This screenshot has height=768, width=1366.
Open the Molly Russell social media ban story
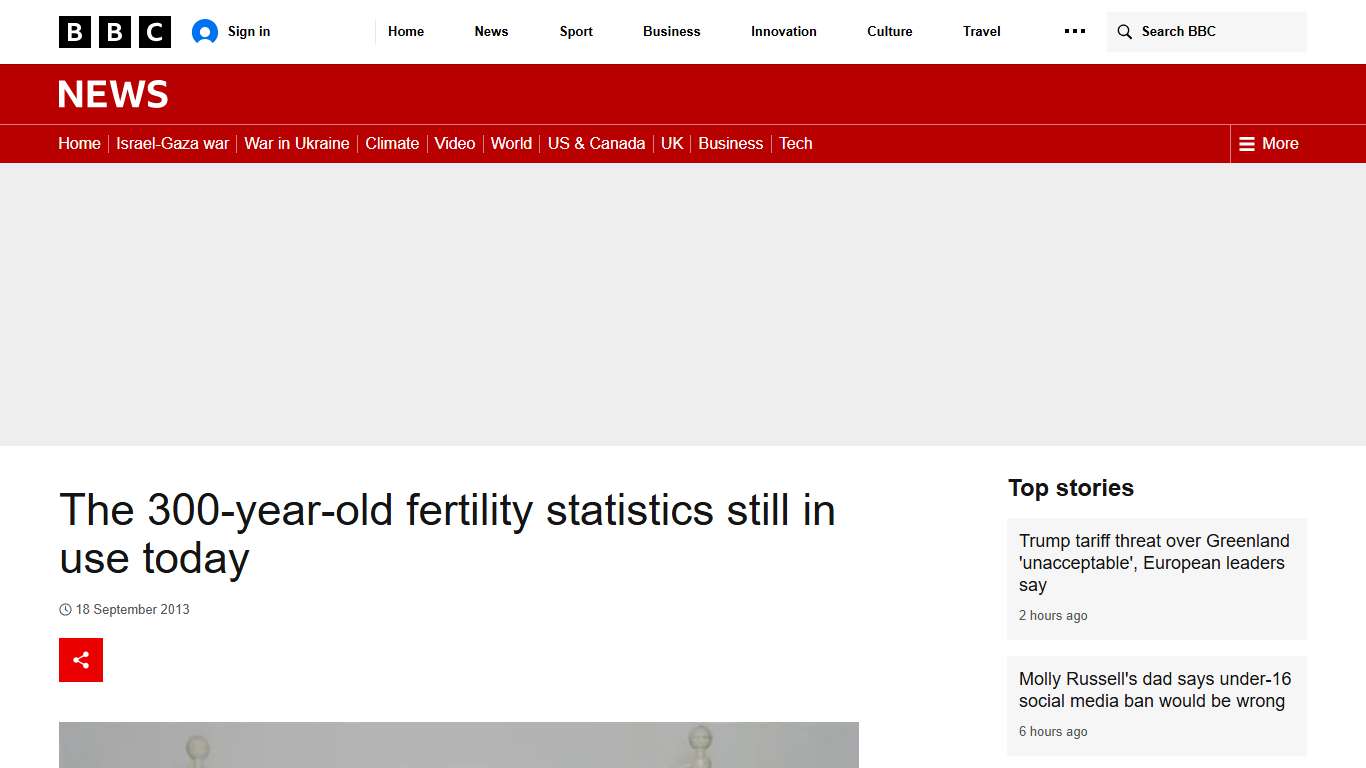pos(1154,689)
